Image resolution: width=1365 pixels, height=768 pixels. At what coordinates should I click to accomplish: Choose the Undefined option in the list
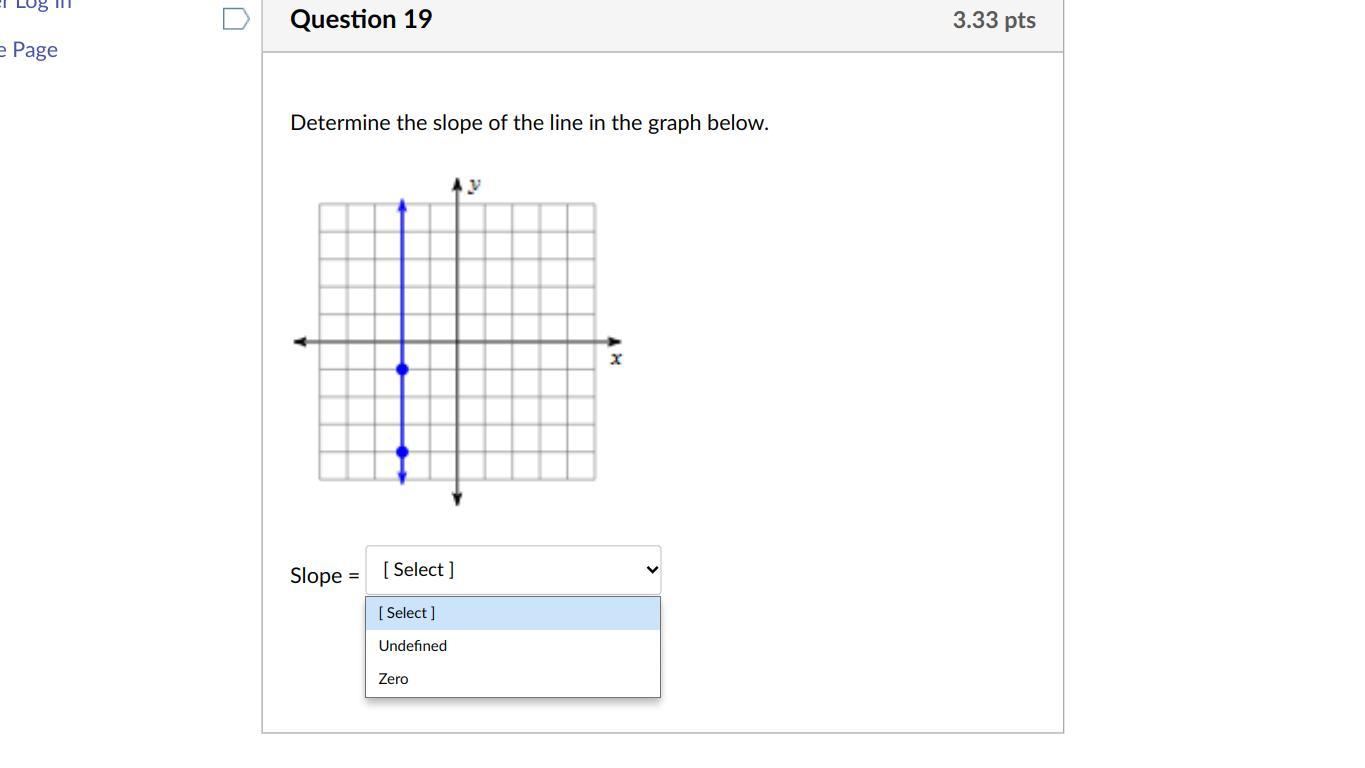(413, 646)
